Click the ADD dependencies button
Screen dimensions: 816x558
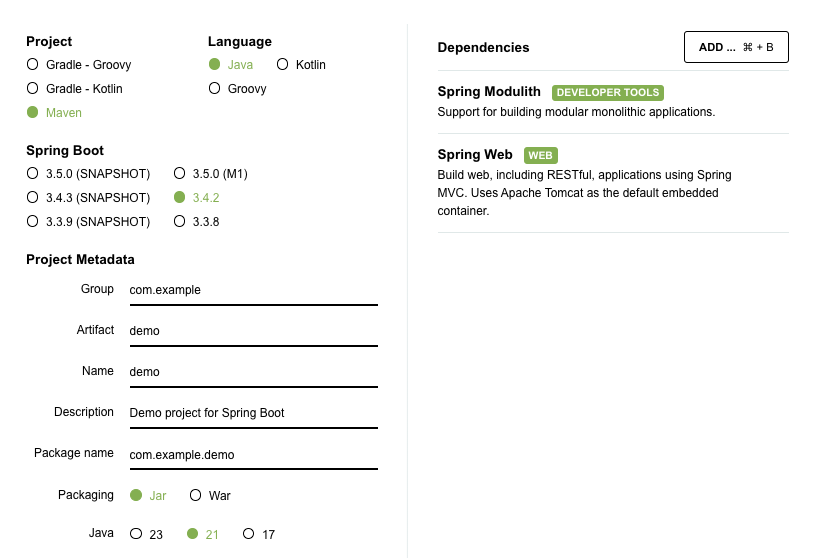[736, 47]
